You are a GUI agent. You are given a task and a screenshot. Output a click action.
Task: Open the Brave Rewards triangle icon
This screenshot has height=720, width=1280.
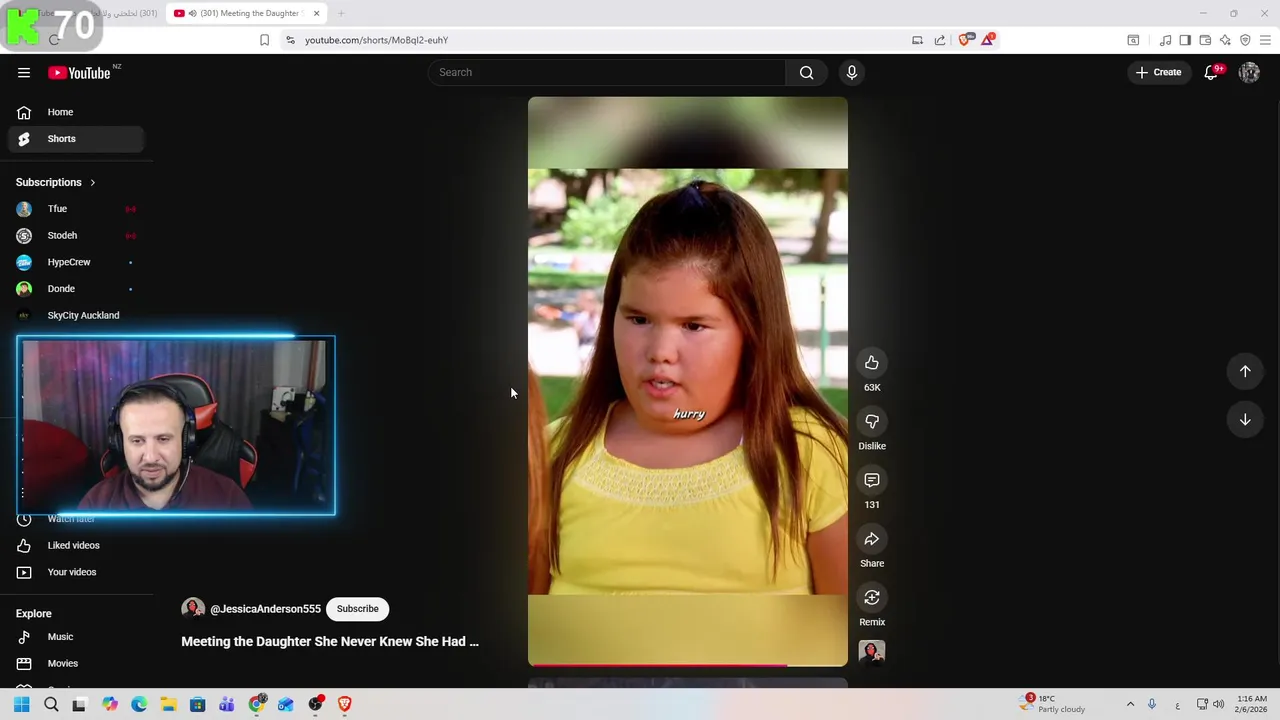(988, 40)
